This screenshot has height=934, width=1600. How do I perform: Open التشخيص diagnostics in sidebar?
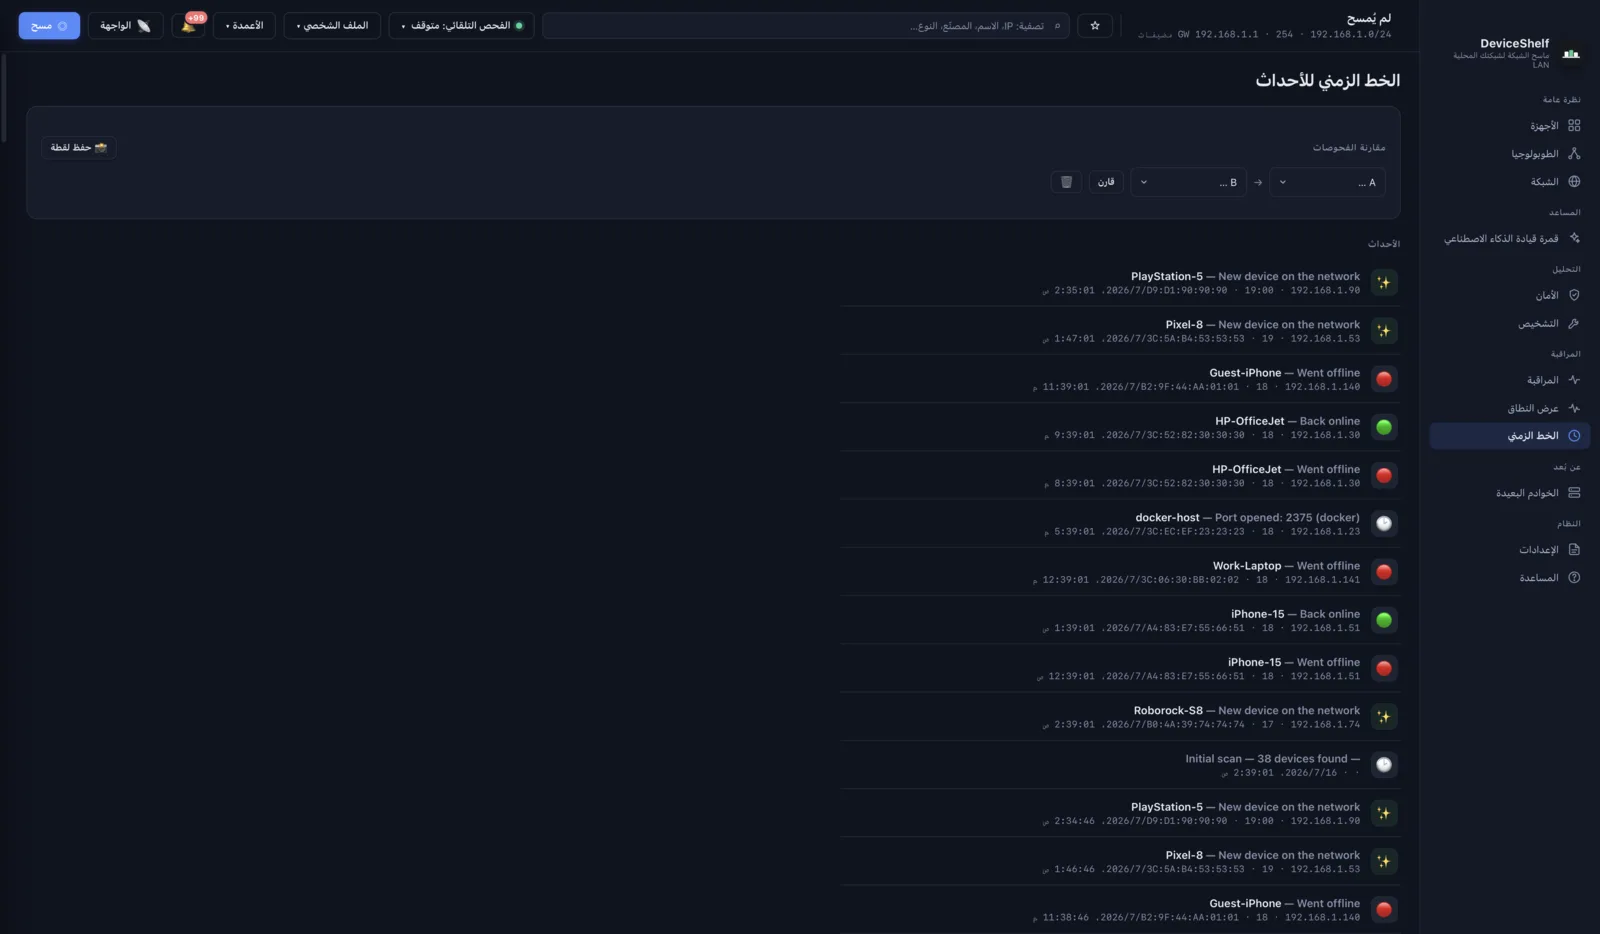(x=1510, y=323)
